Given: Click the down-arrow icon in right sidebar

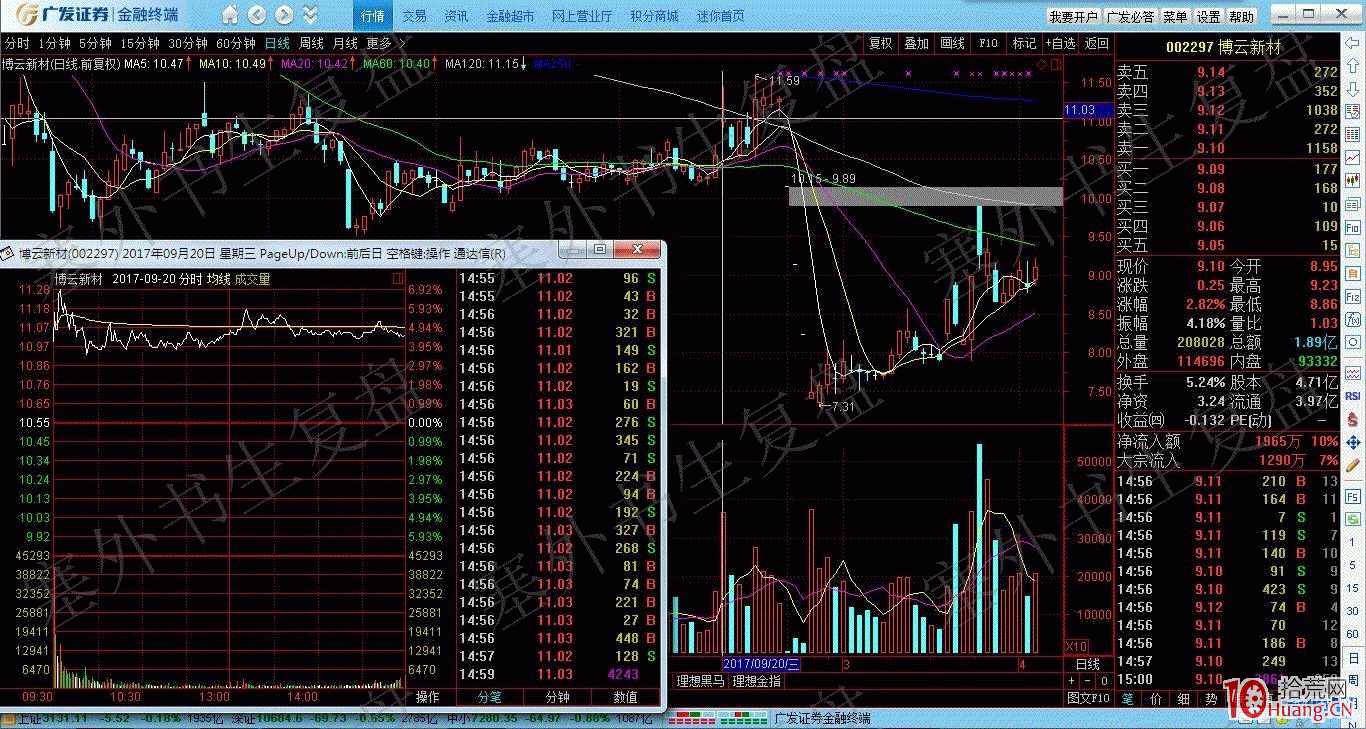Looking at the screenshot, I should pos(1352,88).
